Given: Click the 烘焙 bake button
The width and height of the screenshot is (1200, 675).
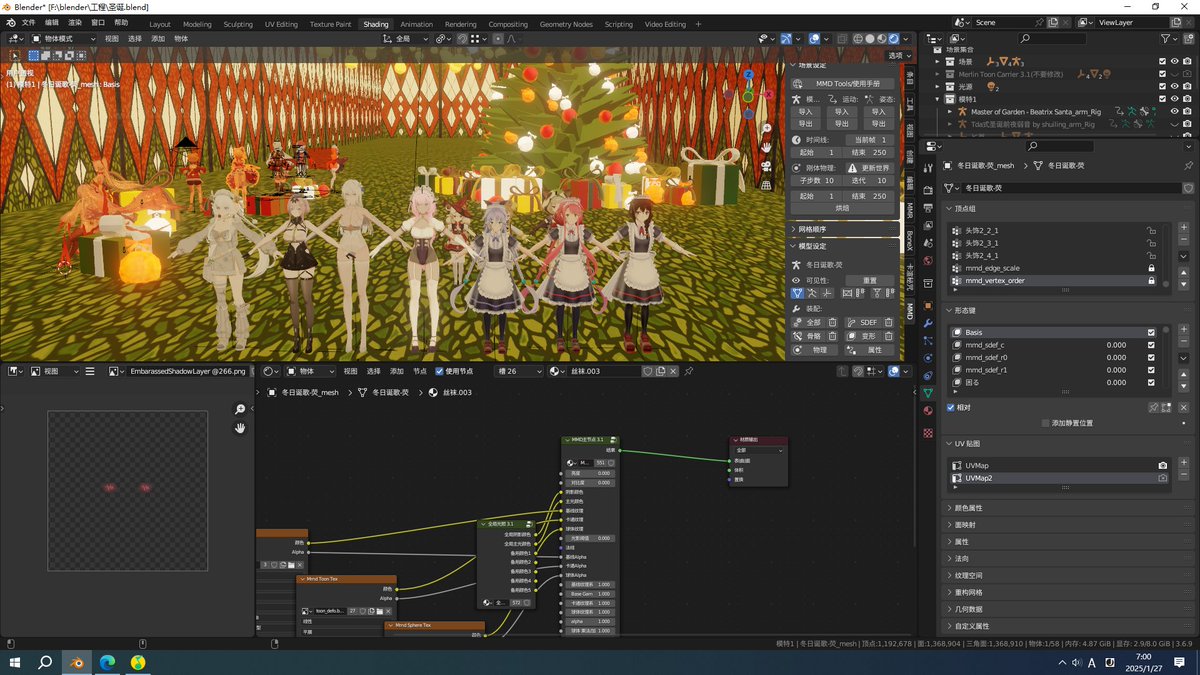Looking at the screenshot, I should pyautogui.click(x=842, y=208).
